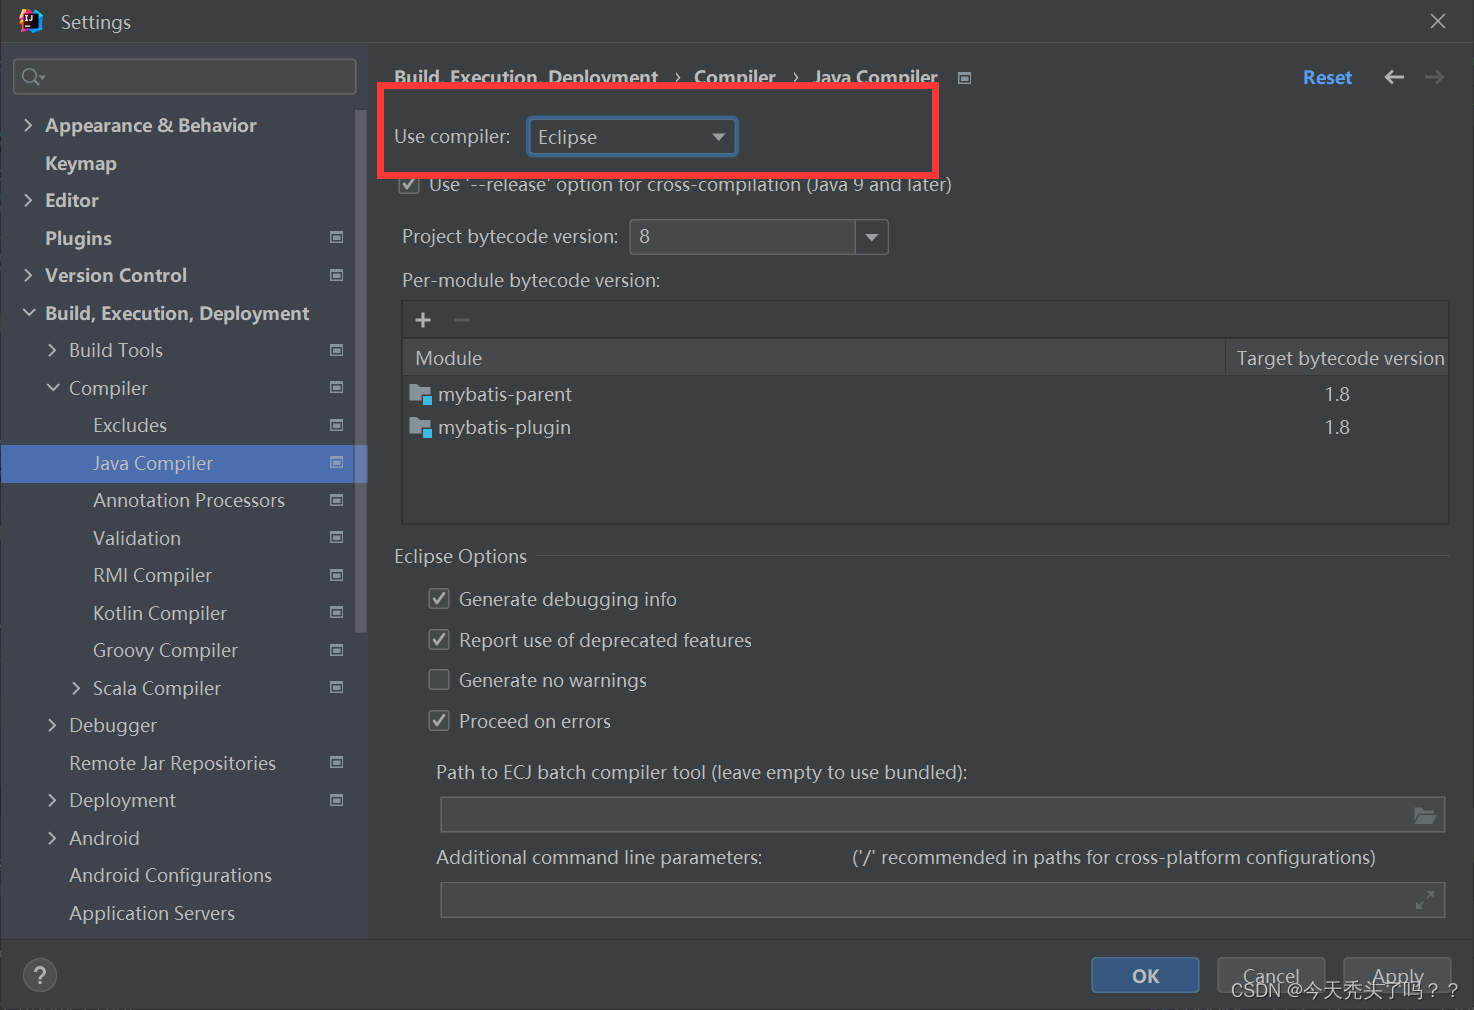
Task: Open the Annotation Processors settings page
Action: (x=189, y=500)
